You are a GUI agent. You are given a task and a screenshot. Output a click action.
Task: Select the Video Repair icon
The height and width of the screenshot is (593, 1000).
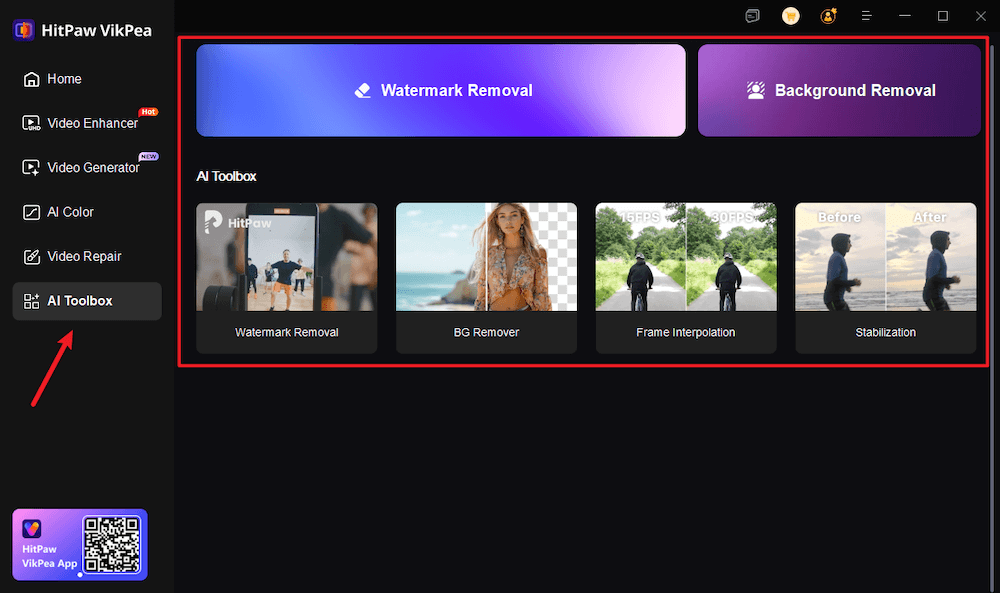click(x=30, y=256)
